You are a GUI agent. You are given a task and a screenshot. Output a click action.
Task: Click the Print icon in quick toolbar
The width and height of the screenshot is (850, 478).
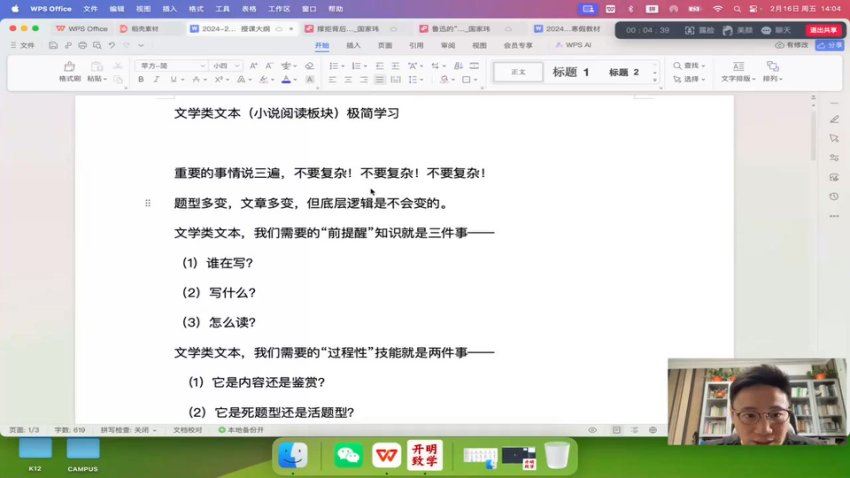[82, 46]
